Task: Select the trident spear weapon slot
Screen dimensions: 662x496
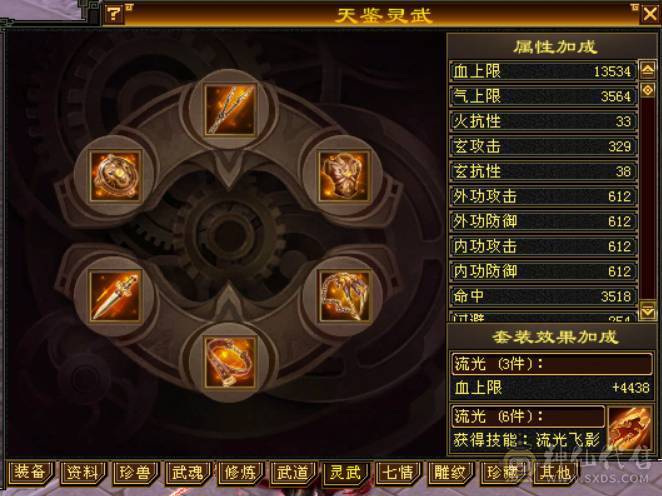Action: point(230,109)
